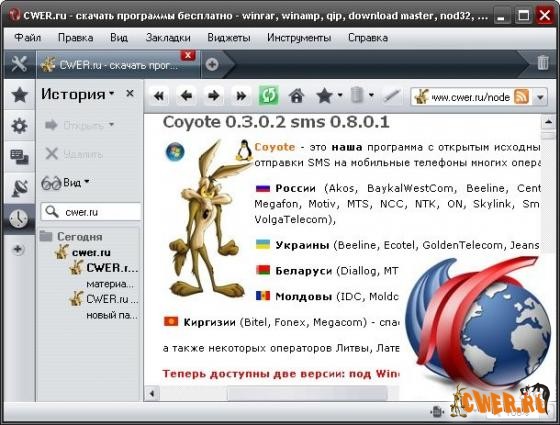Open dropdown arrow next to star toolbar icon
Image resolution: width=560 pixels, height=425 pixels.
[340, 95]
